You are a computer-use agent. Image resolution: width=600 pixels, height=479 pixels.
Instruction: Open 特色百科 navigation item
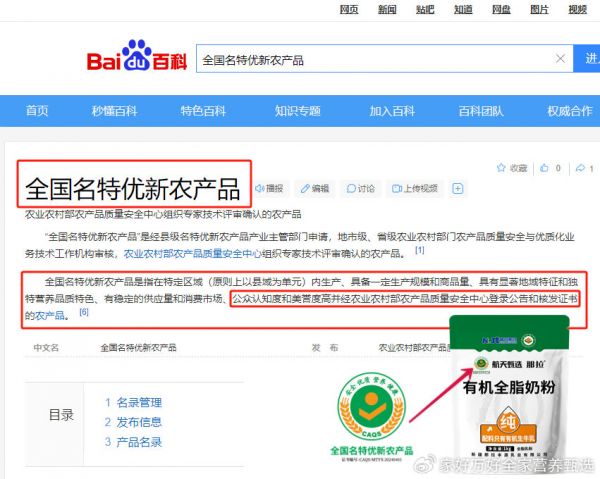click(203, 111)
